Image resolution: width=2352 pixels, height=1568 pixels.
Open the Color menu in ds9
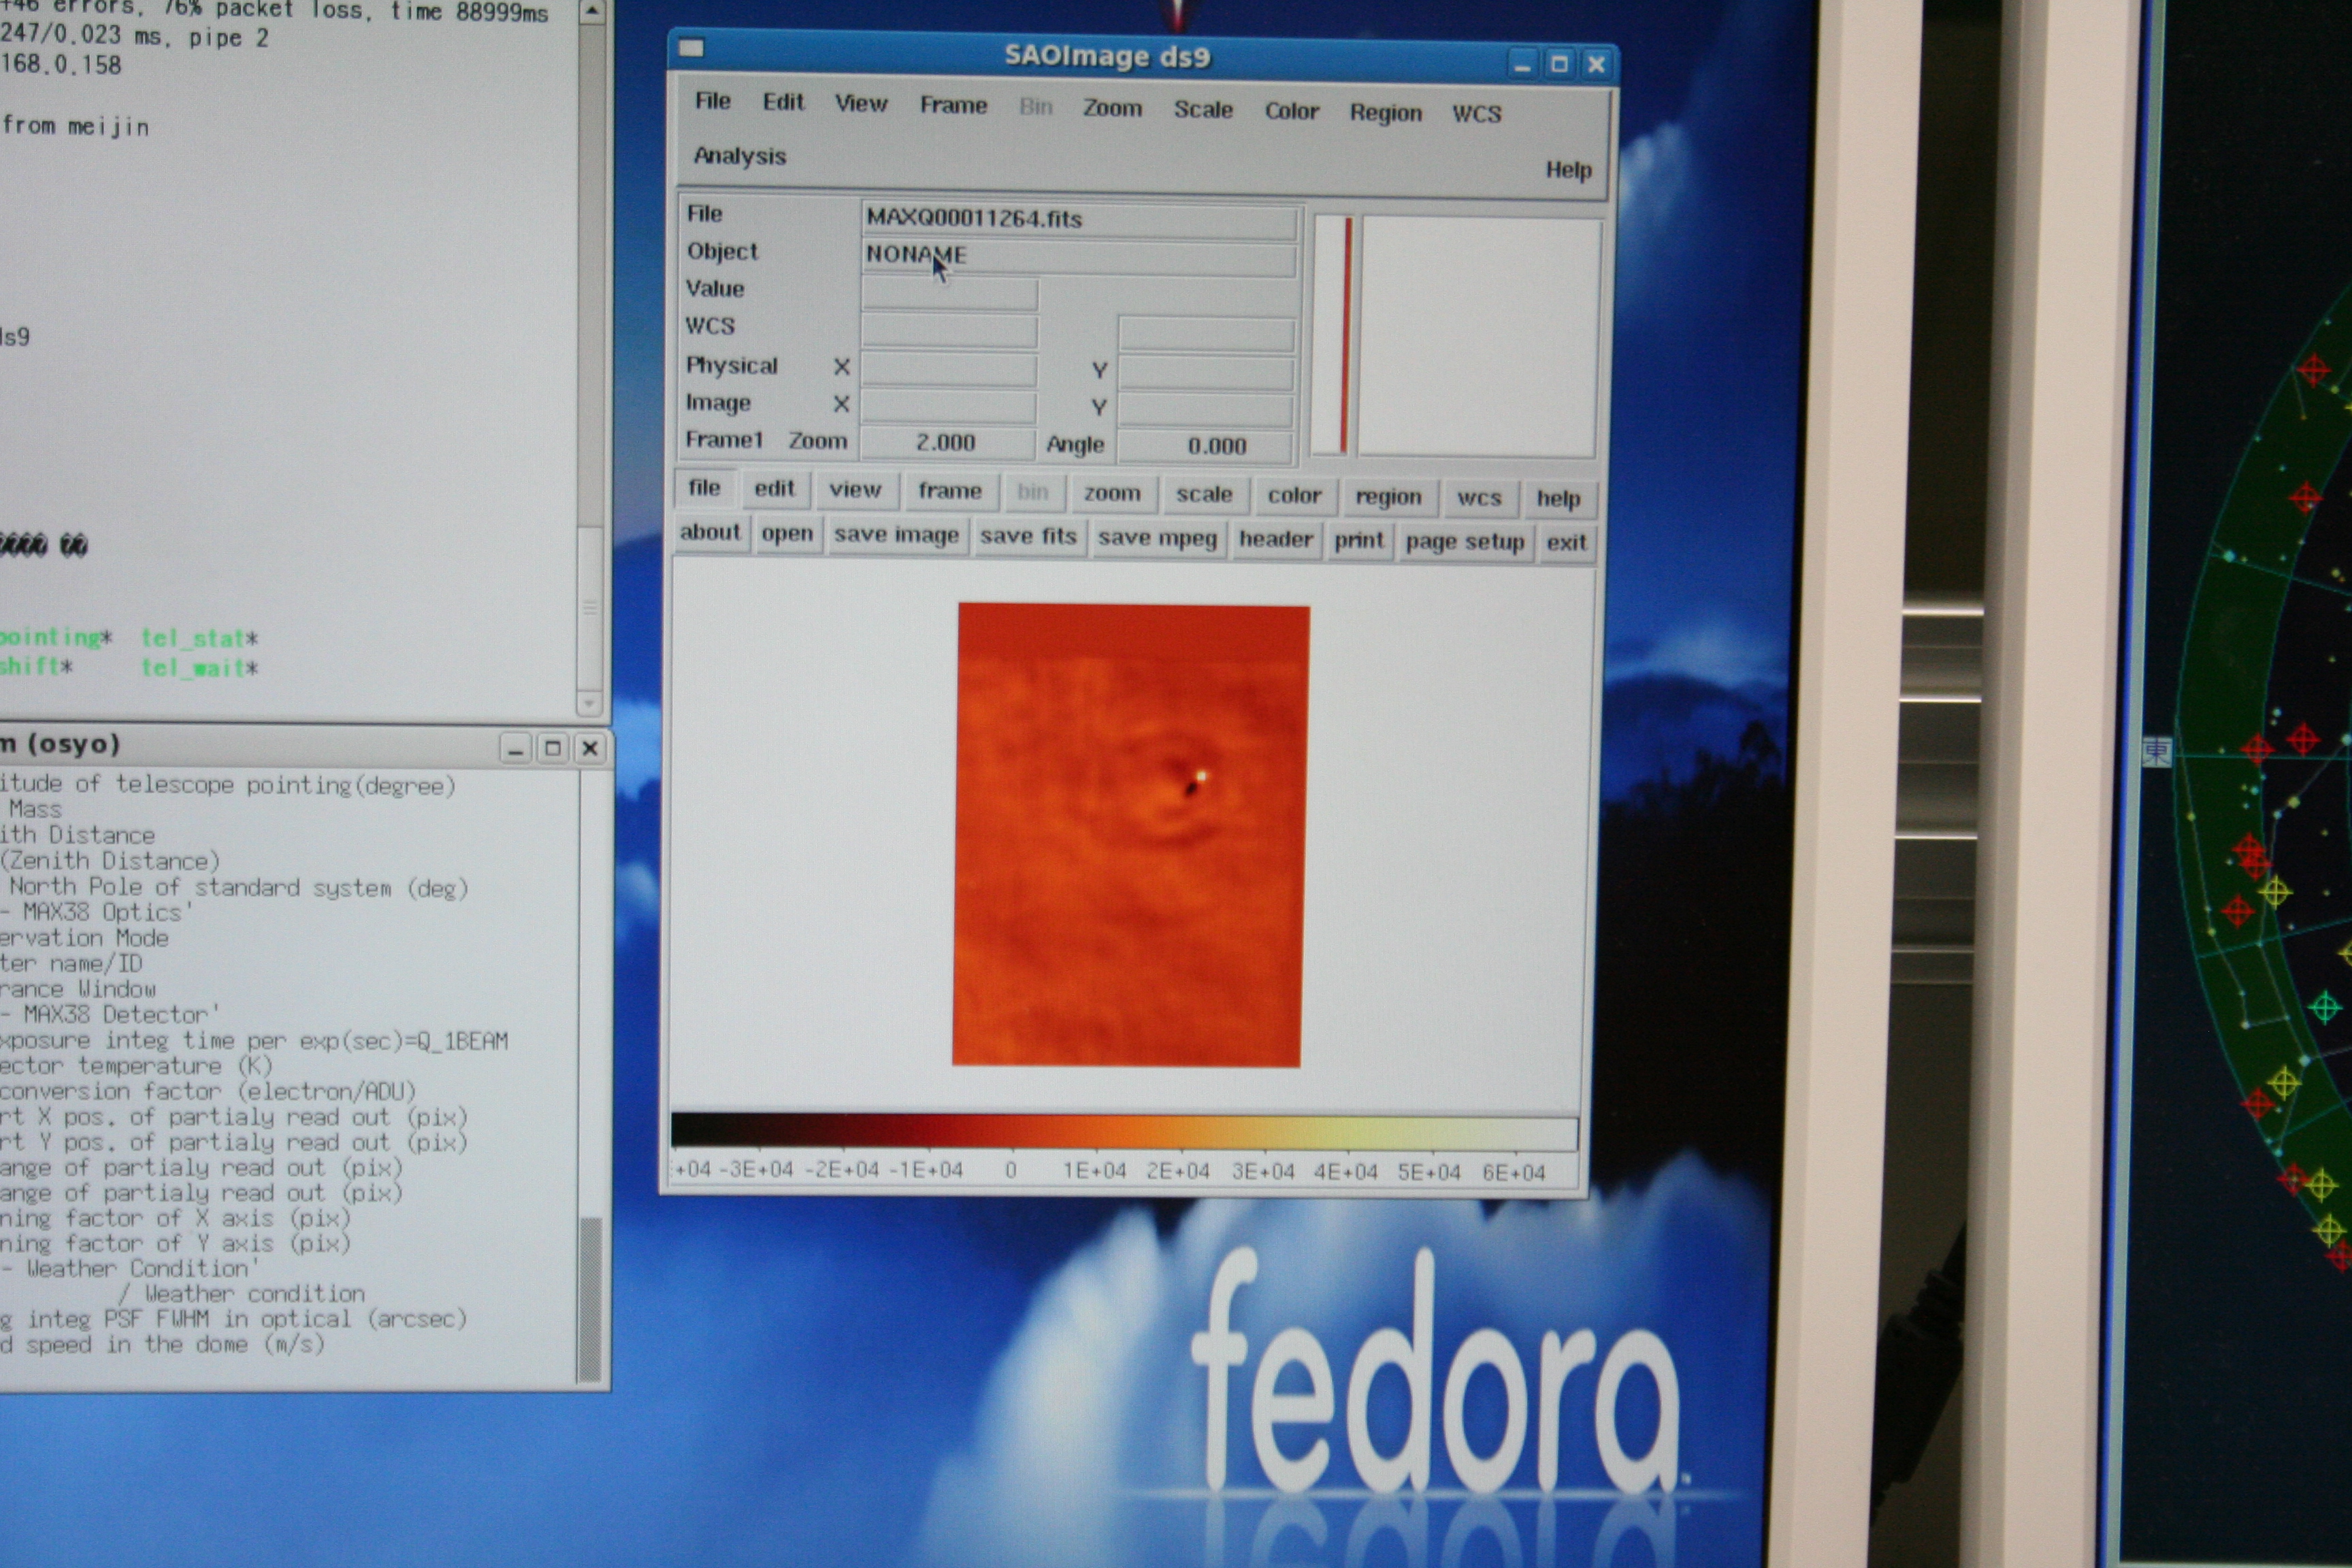[x=1291, y=111]
